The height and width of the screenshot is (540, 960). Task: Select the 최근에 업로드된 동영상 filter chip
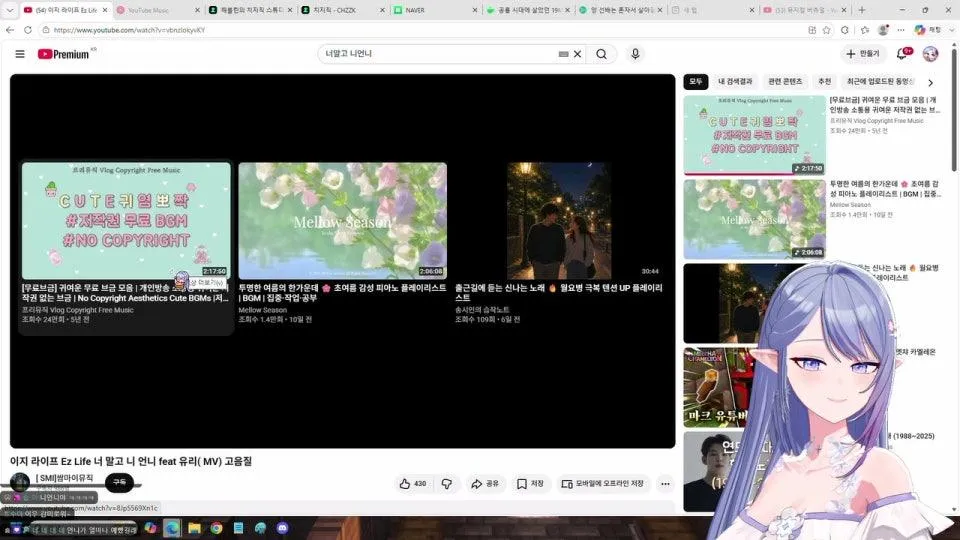click(879, 81)
